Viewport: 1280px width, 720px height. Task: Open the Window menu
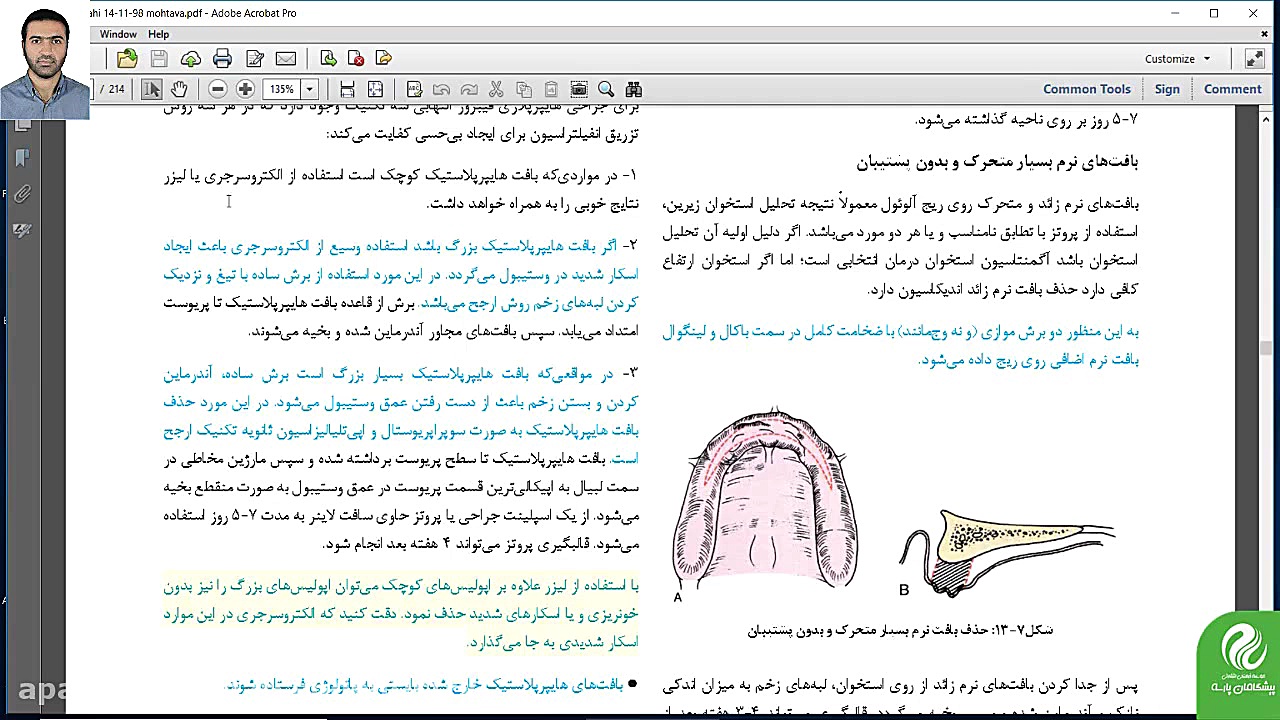point(118,33)
